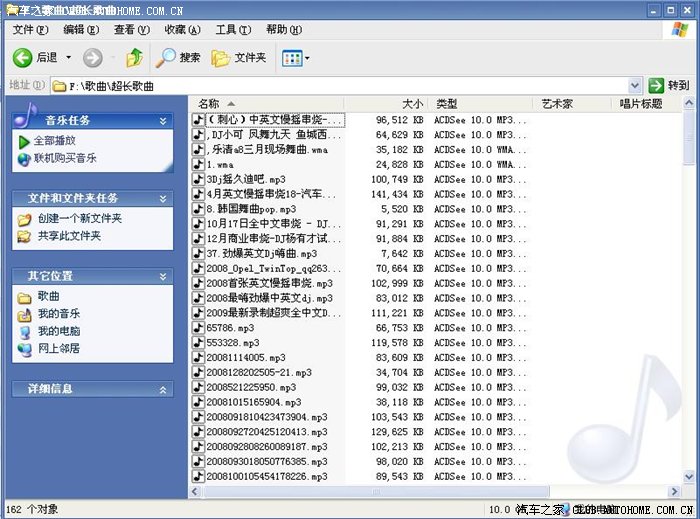Toggle the Folders pane button

point(221,58)
